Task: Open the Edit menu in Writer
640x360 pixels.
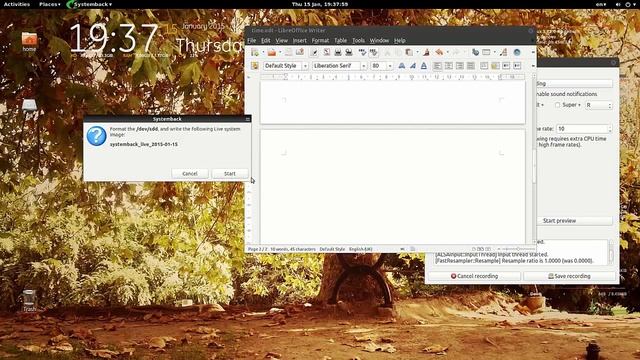Action: pyautogui.click(x=266, y=40)
